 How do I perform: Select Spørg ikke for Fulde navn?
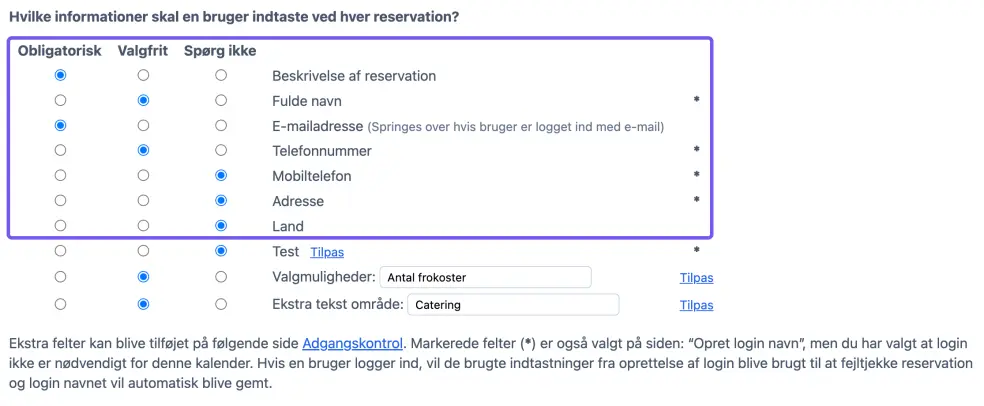(221, 100)
